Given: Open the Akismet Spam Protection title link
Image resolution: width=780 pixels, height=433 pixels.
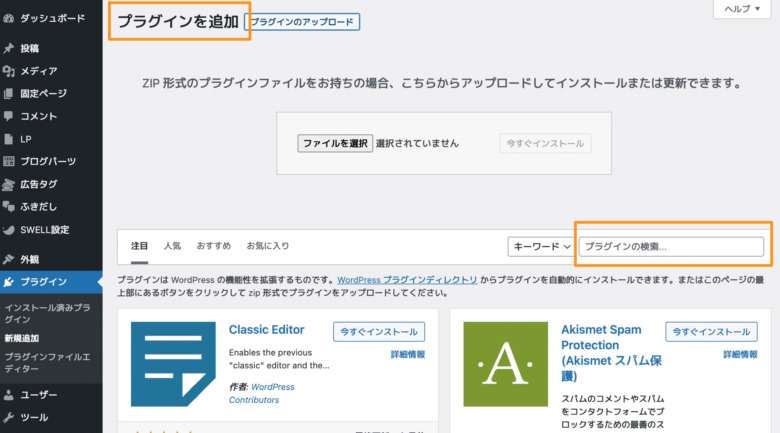Looking at the screenshot, I should pos(611,352).
